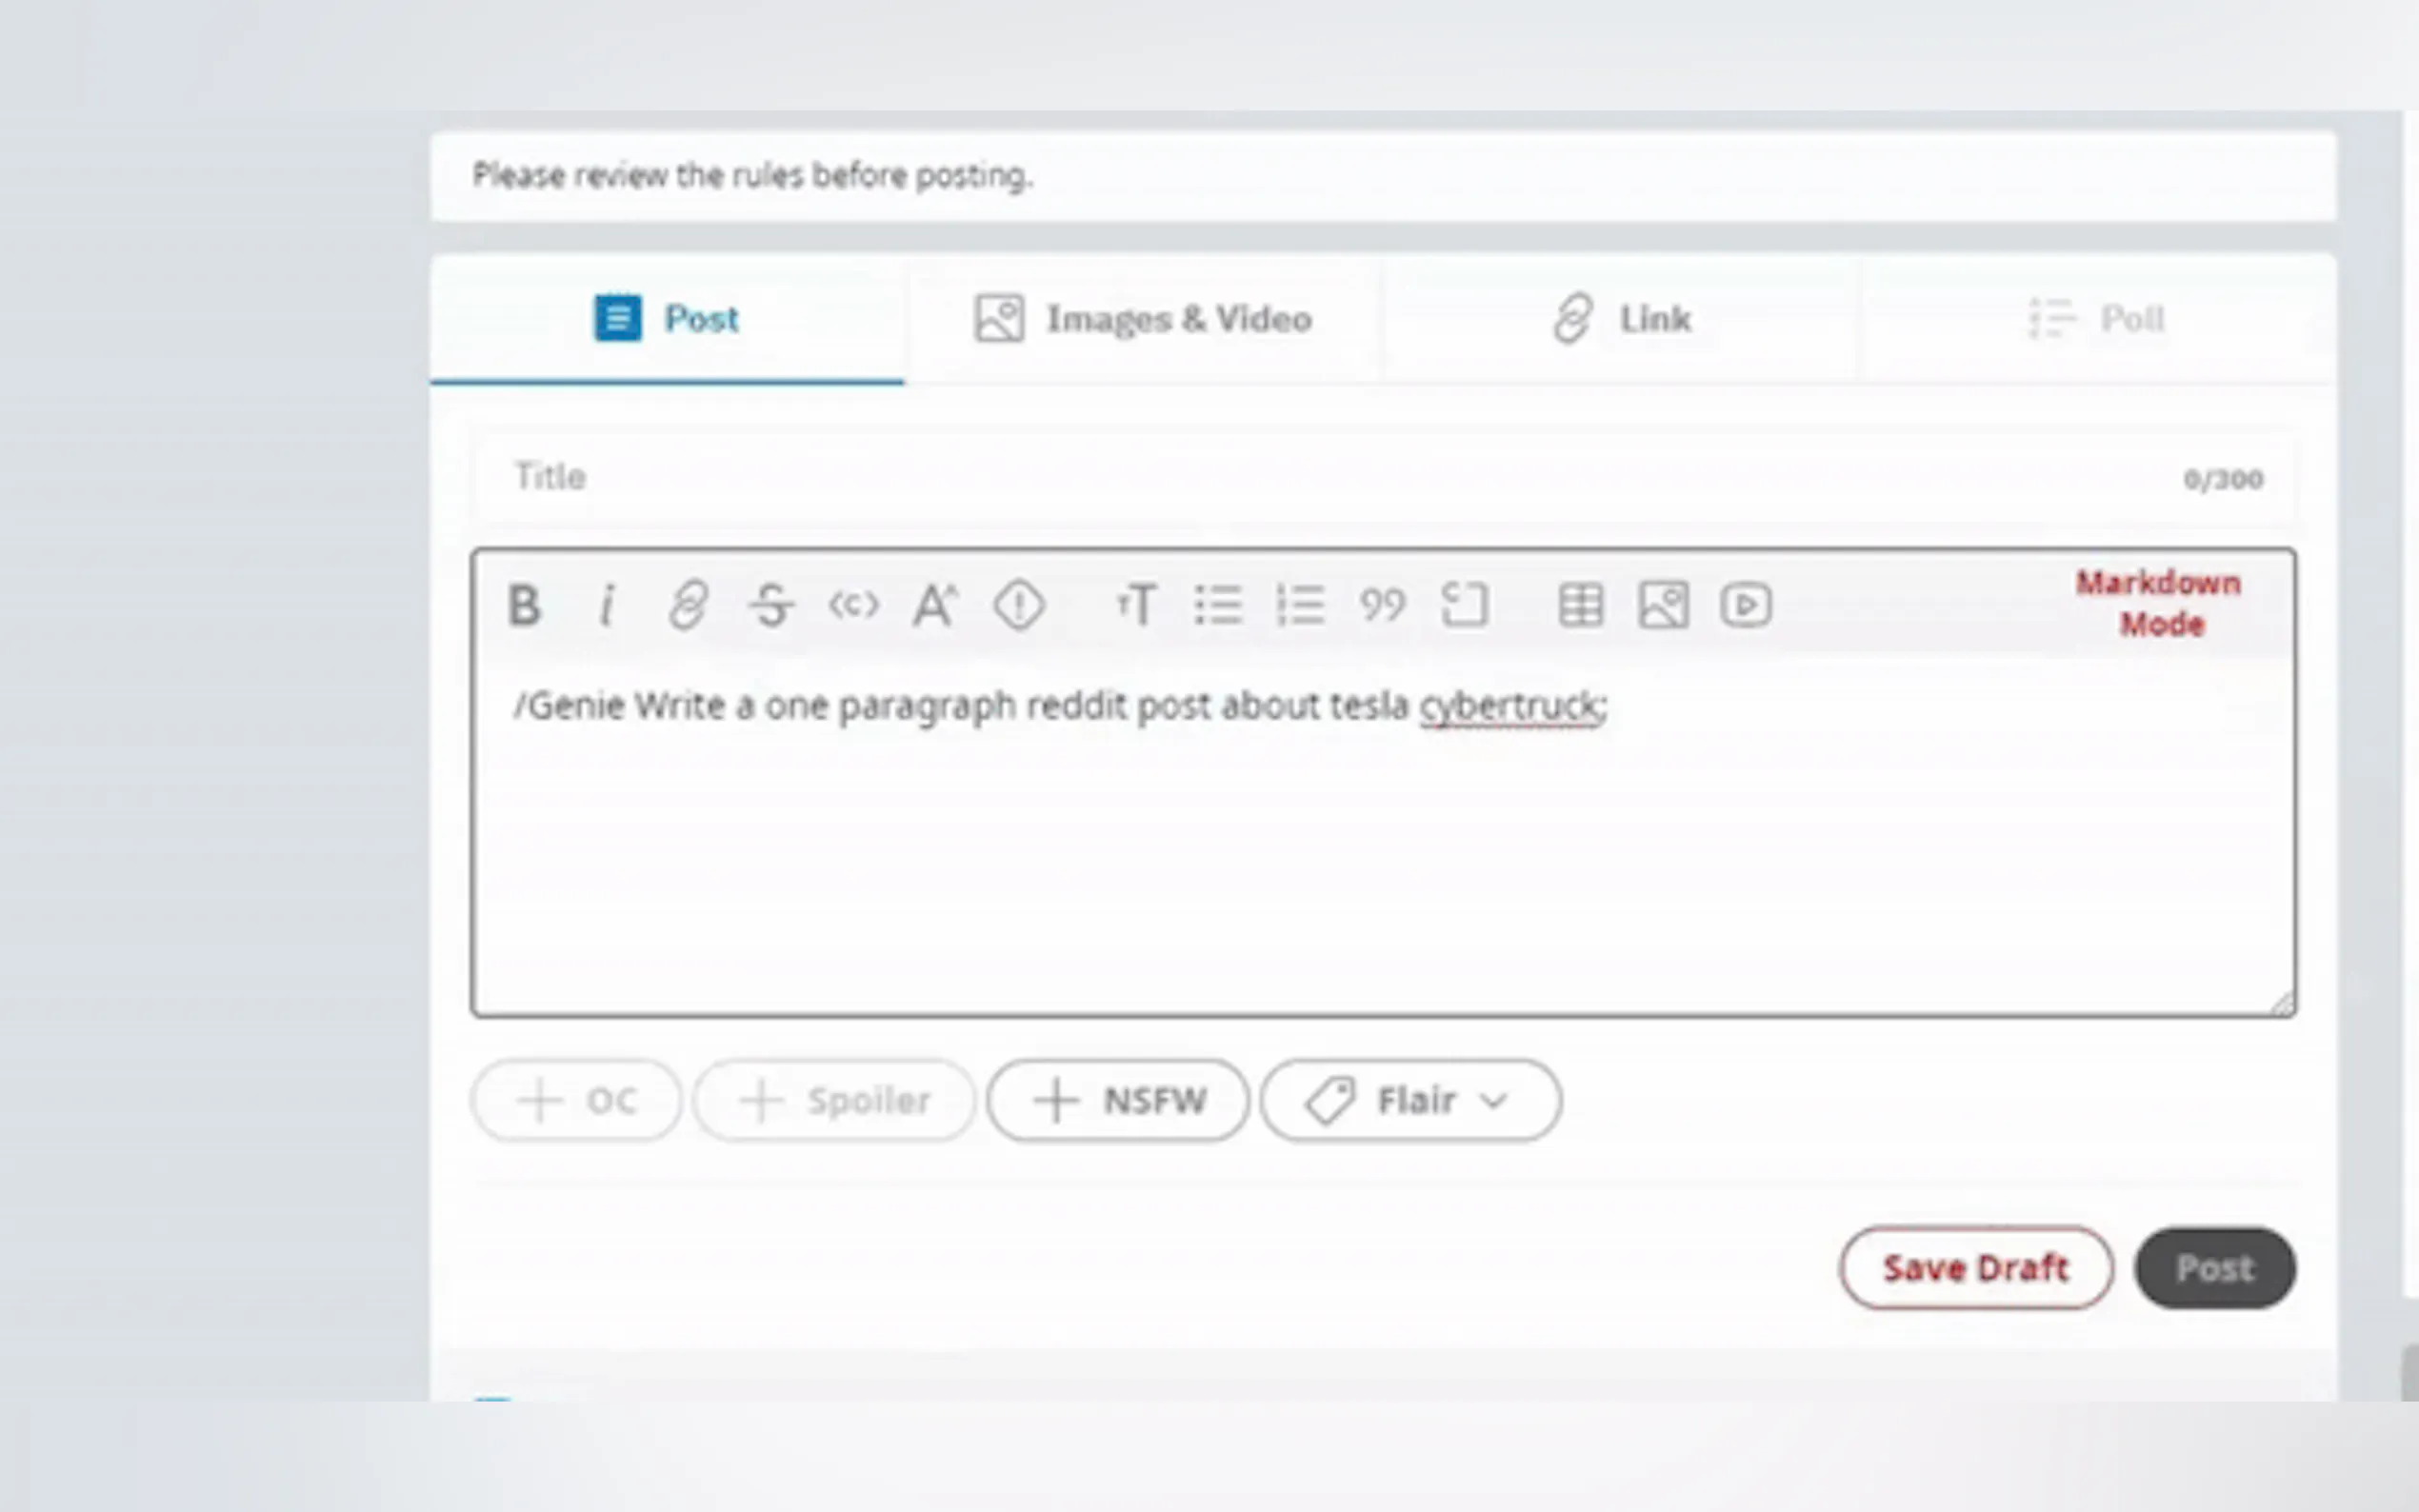Click the Save Draft button
This screenshot has width=2419, height=1512.
pyautogui.click(x=1975, y=1268)
